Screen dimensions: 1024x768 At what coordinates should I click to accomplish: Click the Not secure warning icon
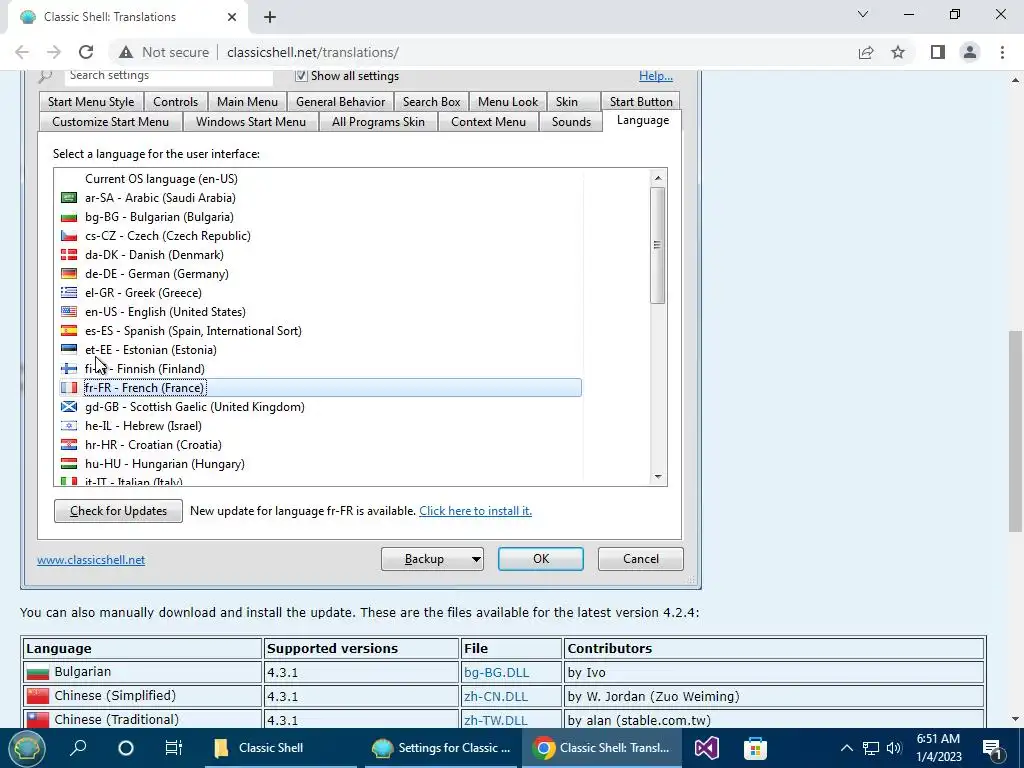coord(125,52)
